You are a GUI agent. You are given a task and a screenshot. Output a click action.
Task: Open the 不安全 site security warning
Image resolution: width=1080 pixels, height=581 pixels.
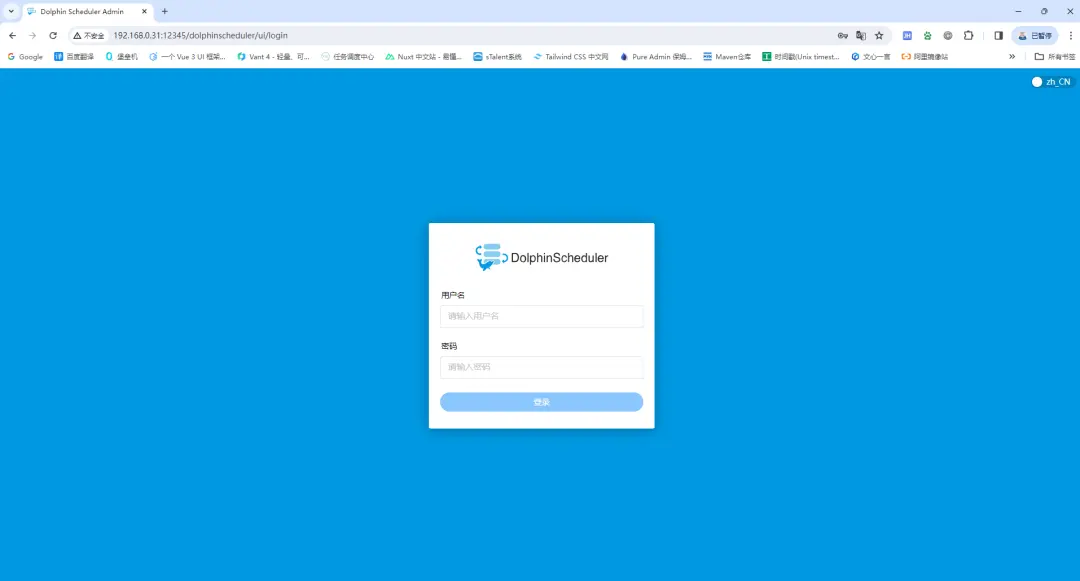pyautogui.click(x=89, y=36)
